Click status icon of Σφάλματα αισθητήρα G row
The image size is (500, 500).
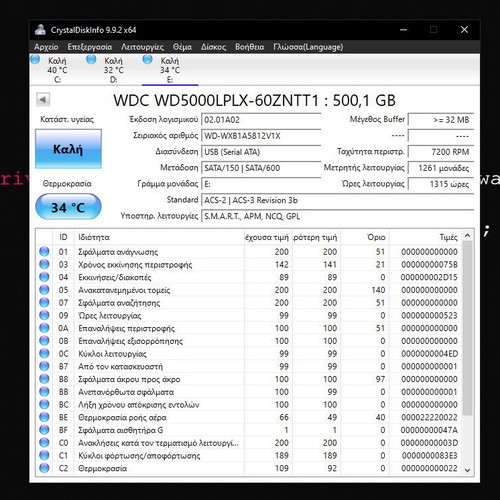point(44,430)
